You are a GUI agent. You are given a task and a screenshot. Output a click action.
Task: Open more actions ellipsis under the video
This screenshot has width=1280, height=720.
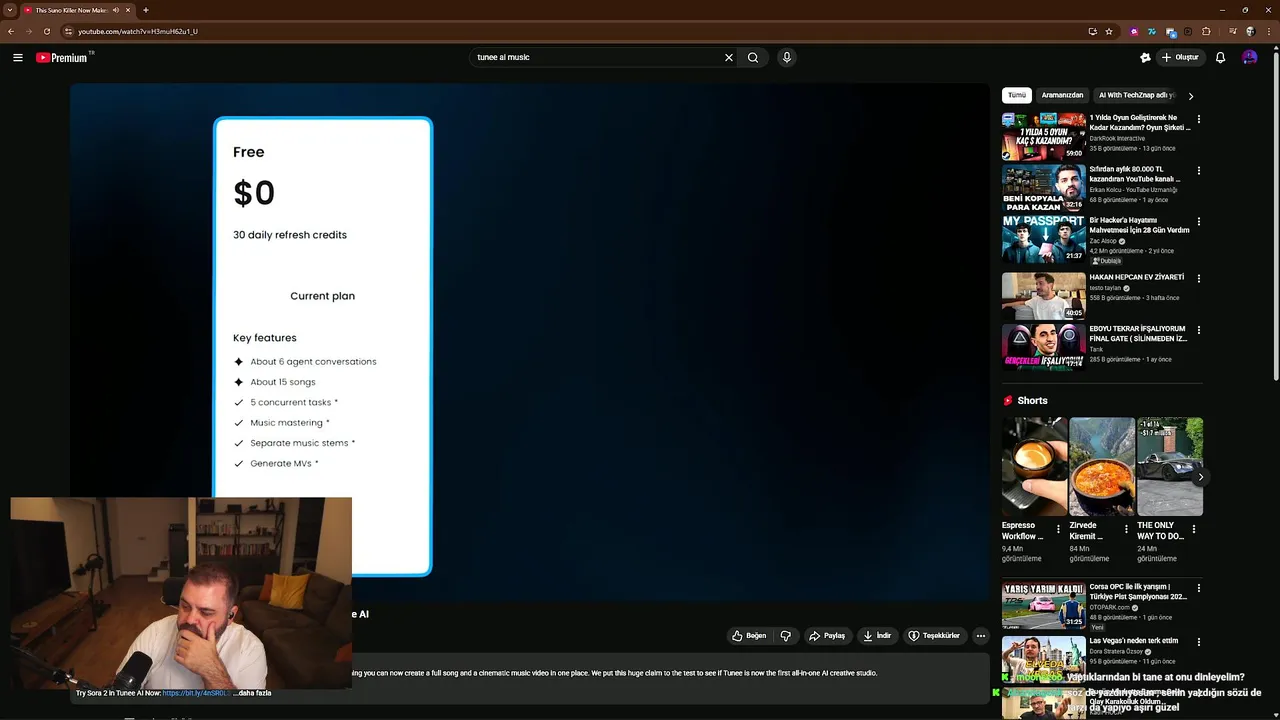pyautogui.click(x=981, y=635)
